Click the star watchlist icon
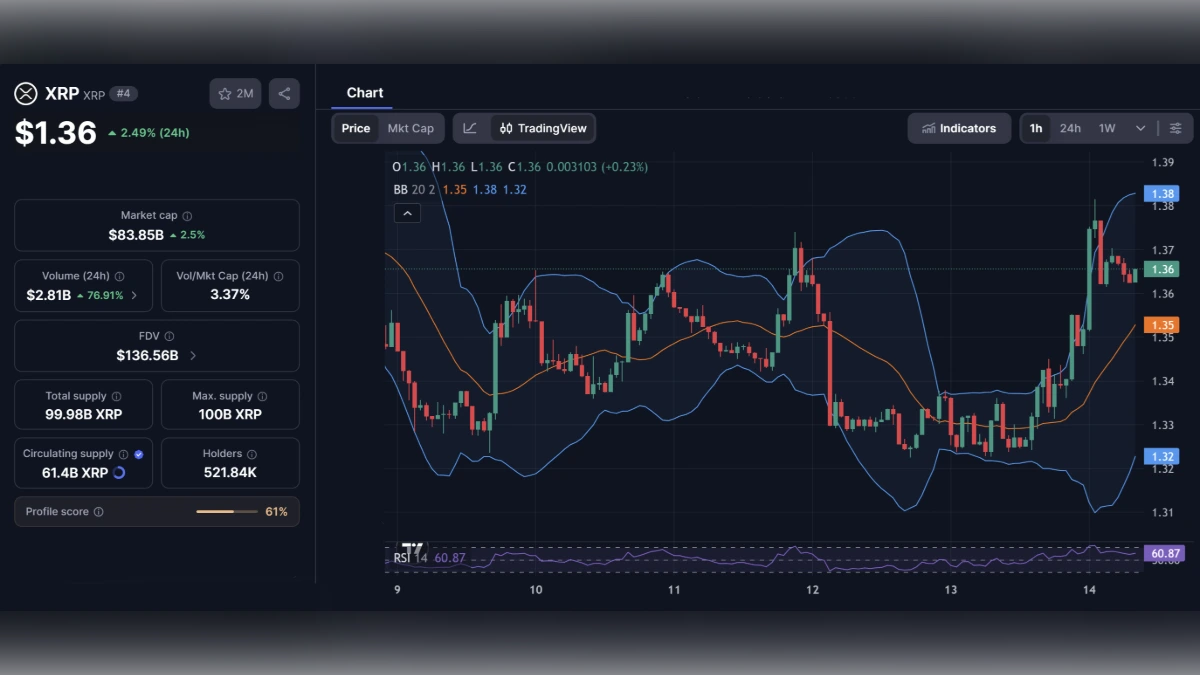 point(227,93)
